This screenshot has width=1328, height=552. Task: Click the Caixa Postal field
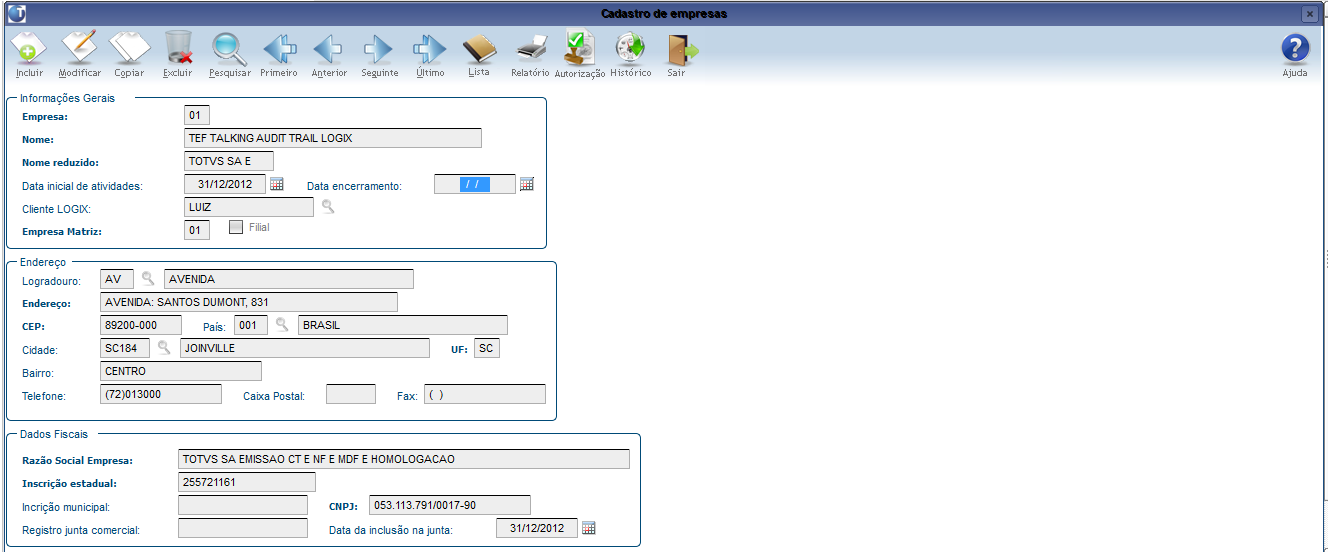(x=351, y=394)
